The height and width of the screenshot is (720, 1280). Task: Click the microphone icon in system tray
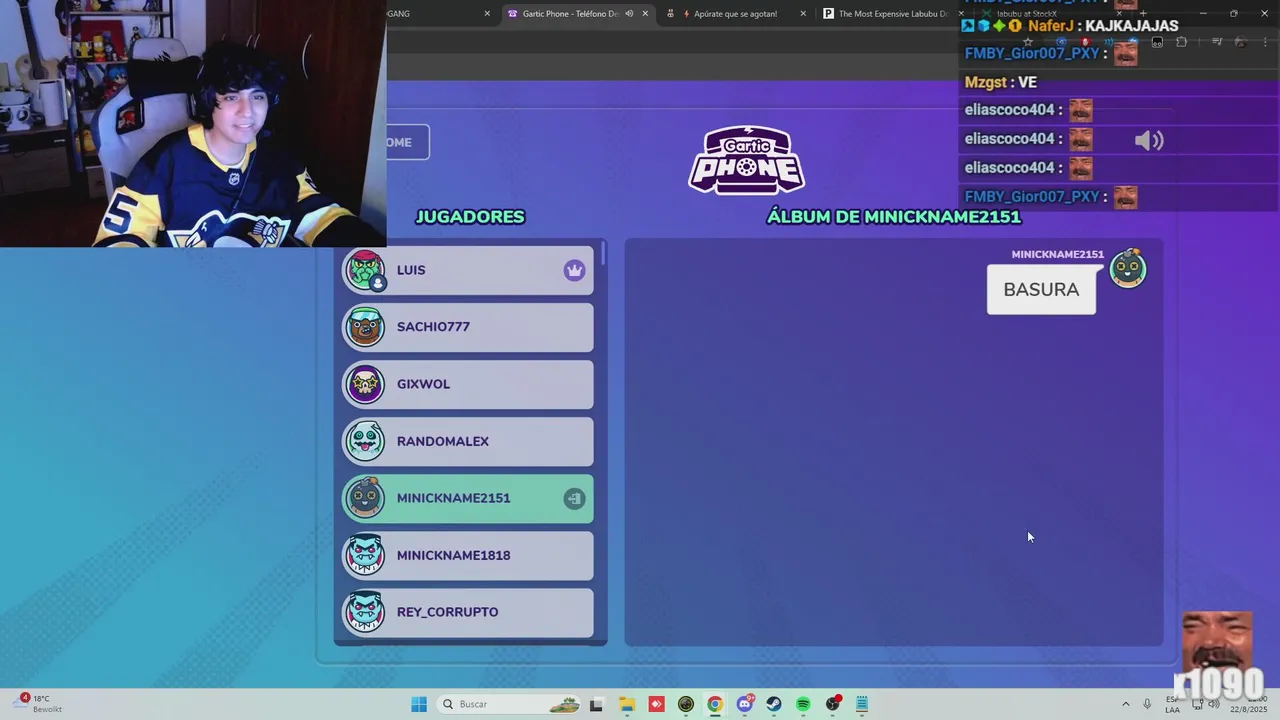(x=1147, y=704)
